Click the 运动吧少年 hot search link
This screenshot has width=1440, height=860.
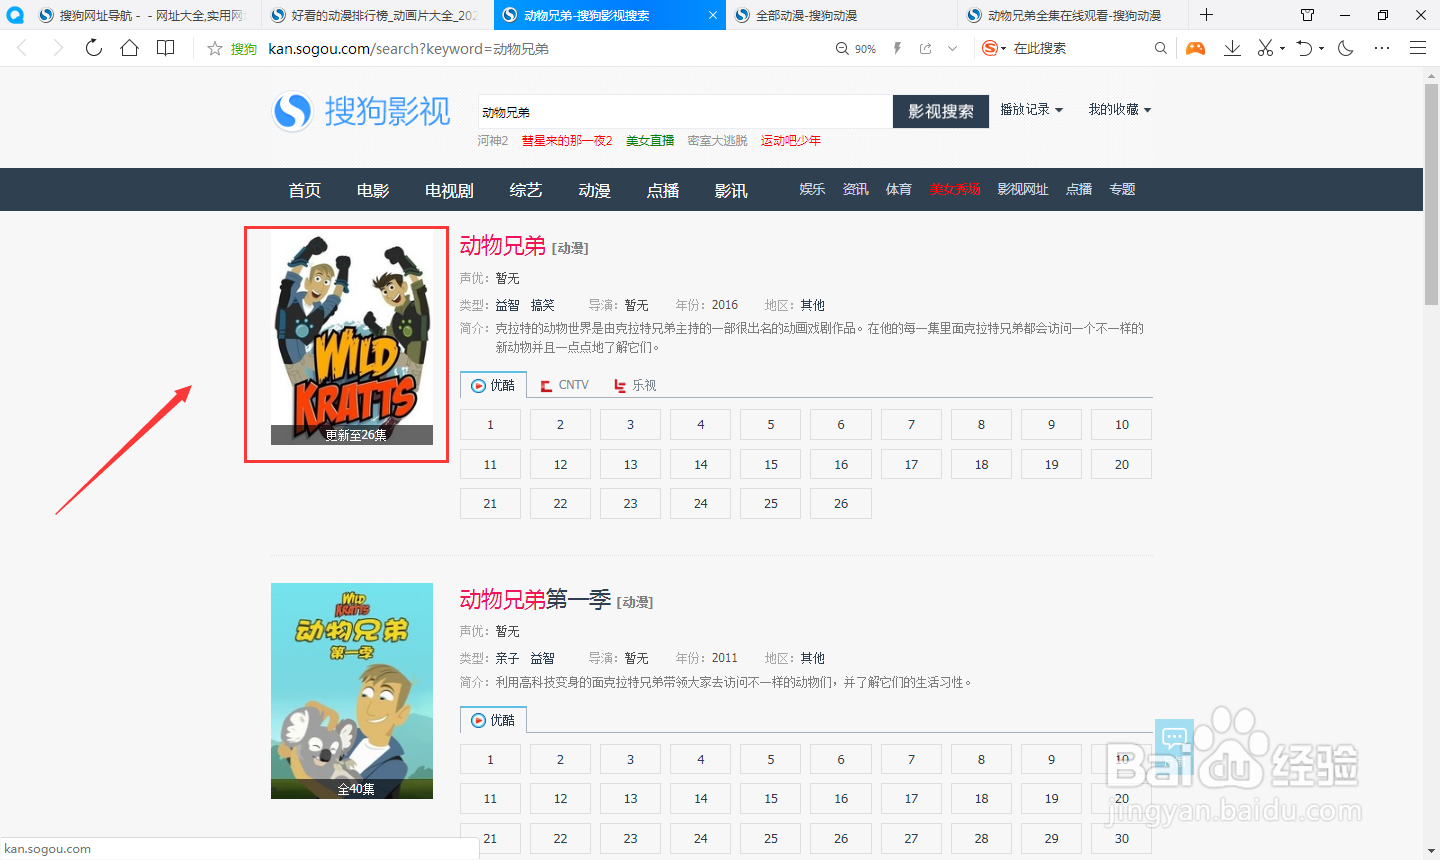click(x=791, y=141)
